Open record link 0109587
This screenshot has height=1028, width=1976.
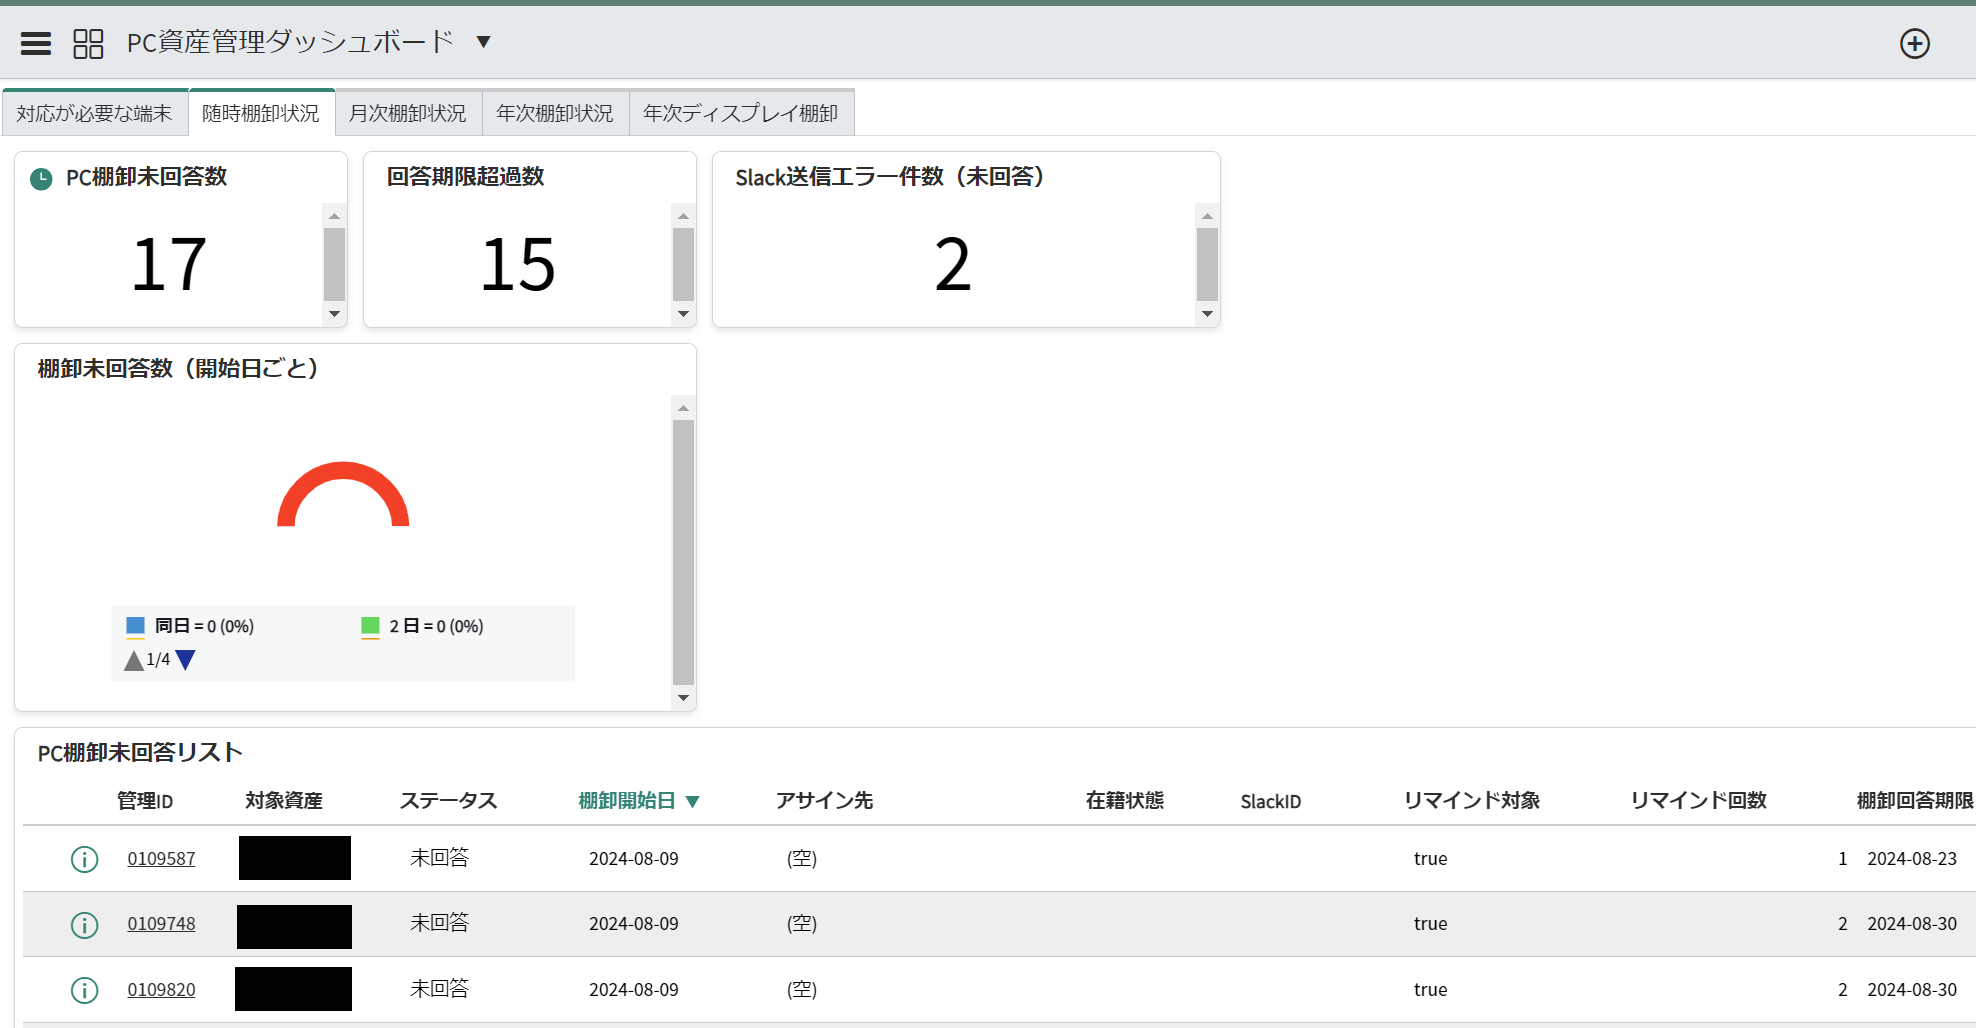click(161, 859)
